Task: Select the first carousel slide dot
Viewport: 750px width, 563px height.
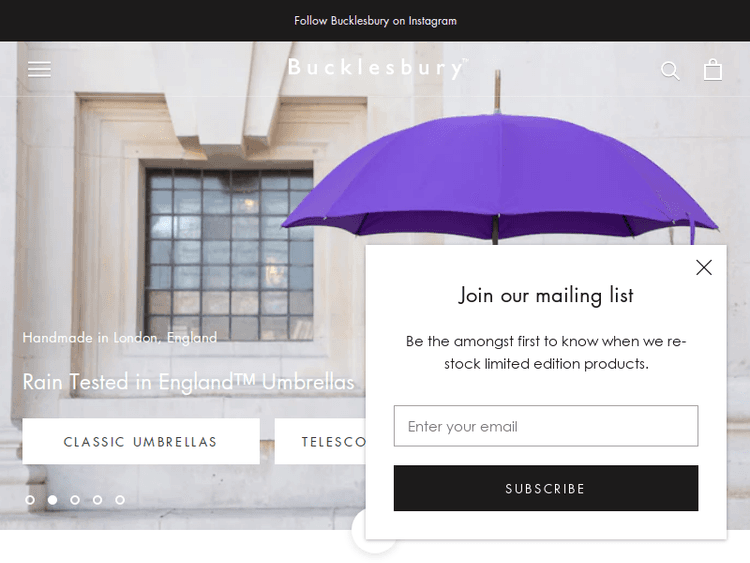Action: [x=30, y=500]
